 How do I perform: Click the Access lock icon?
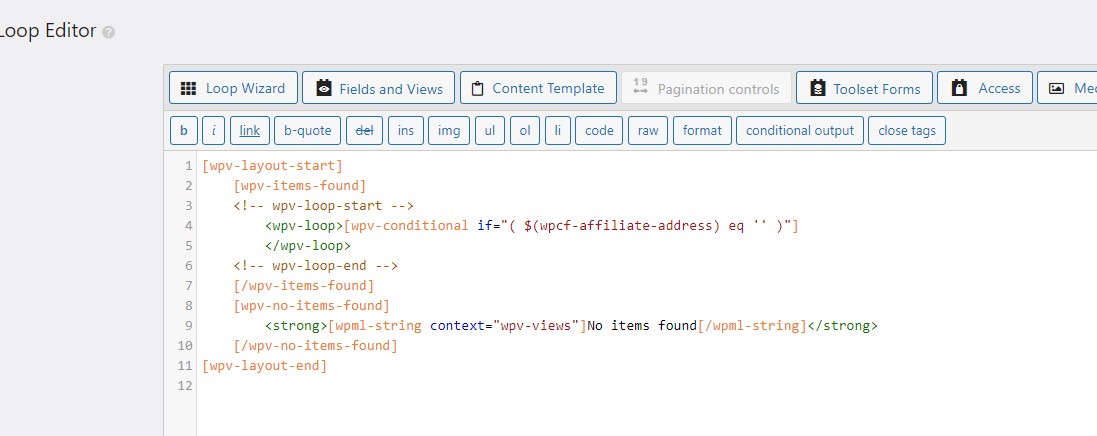(959, 88)
